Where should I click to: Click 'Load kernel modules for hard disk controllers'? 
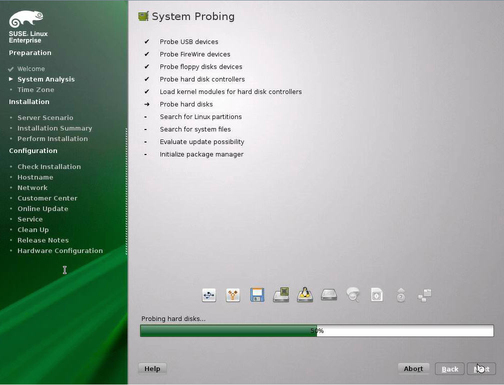[230, 92]
